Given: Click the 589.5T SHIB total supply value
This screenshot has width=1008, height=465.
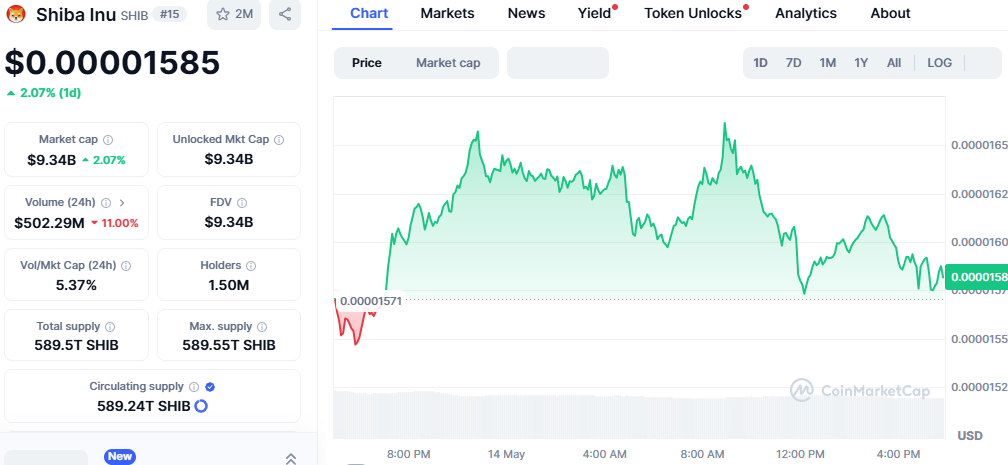Looking at the screenshot, I should (x=76, y=345).
